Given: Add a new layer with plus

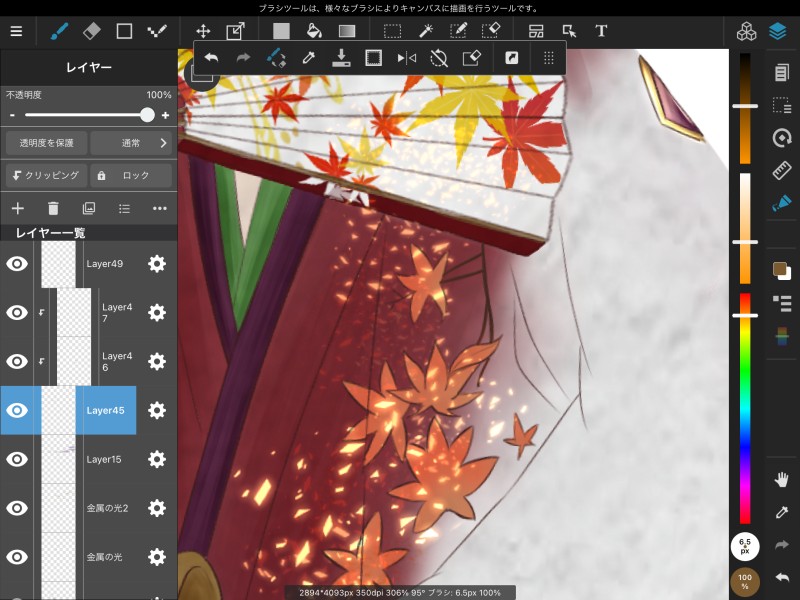Looking at the screenshot, I should tap(18, 208).
